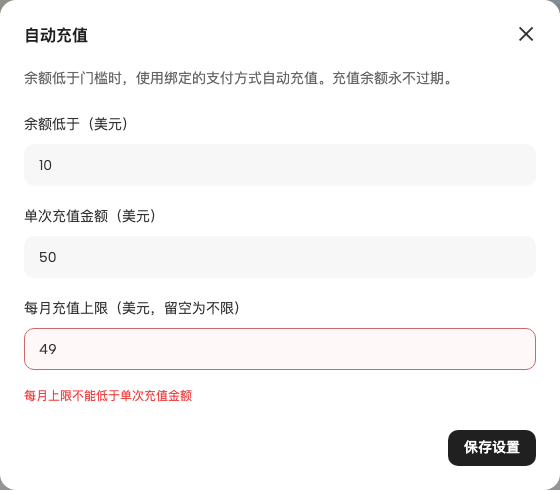Place cursor on the value 10
The width and height of the screenshot is (560, 490).
[x=45, y=165]
